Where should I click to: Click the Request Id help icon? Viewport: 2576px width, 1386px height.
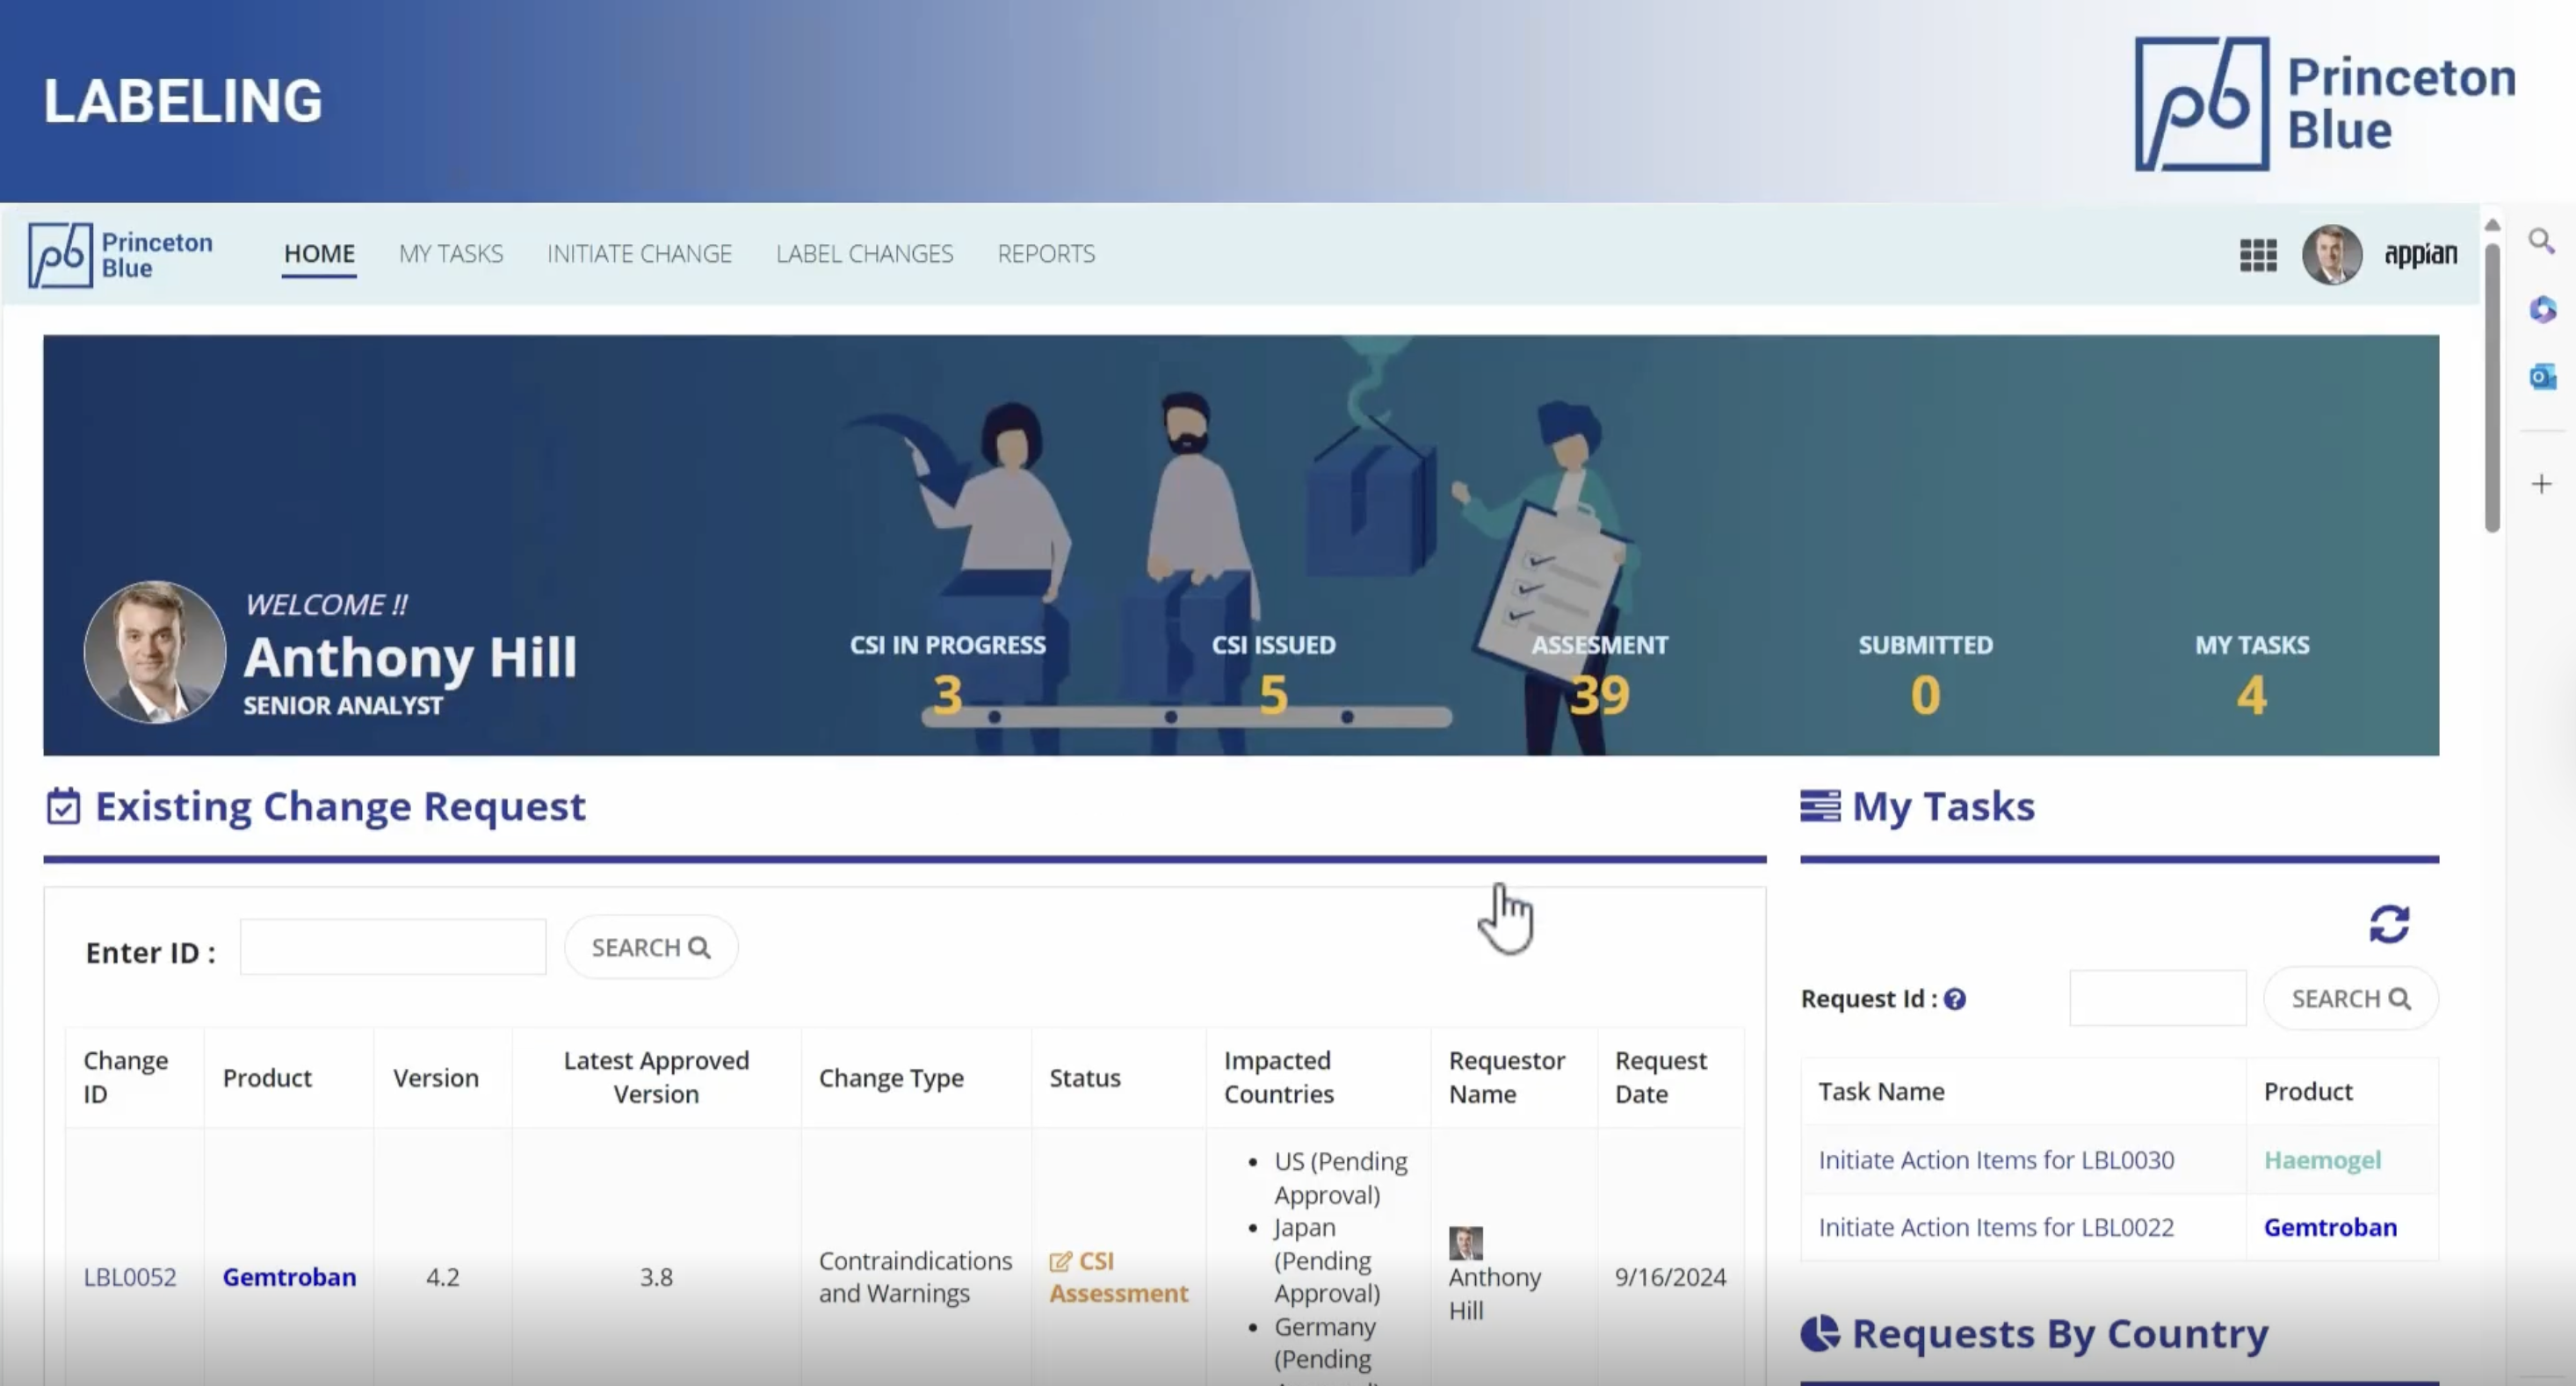click(1955, 999)
